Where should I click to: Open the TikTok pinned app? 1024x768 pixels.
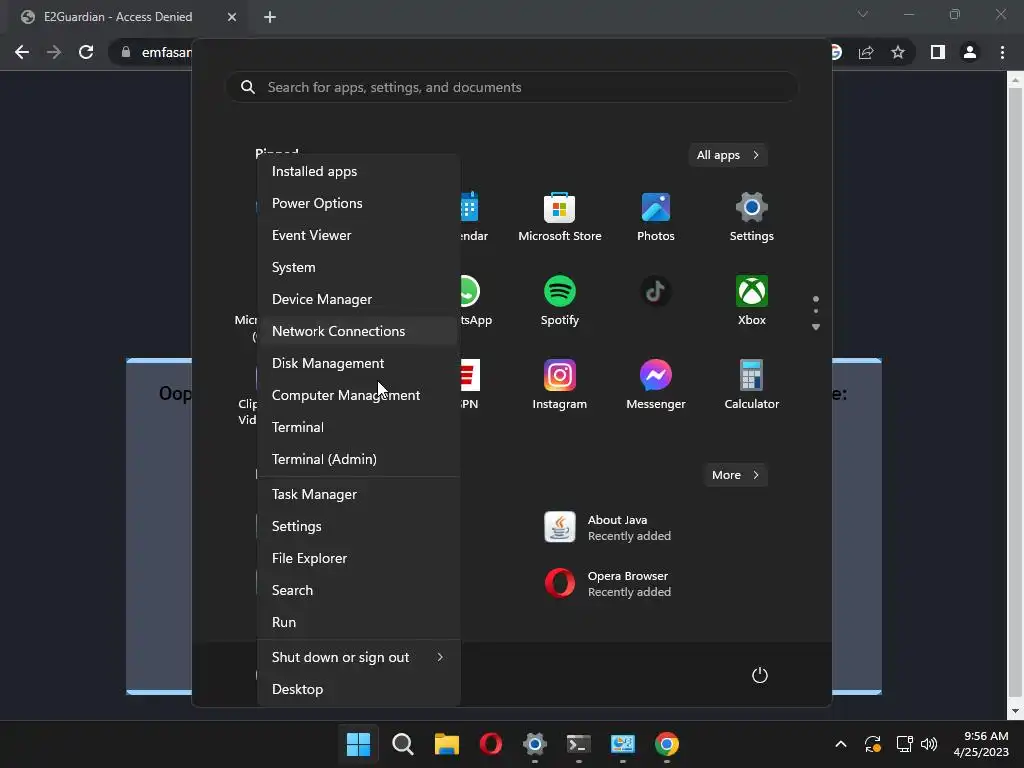click(656, 292)
